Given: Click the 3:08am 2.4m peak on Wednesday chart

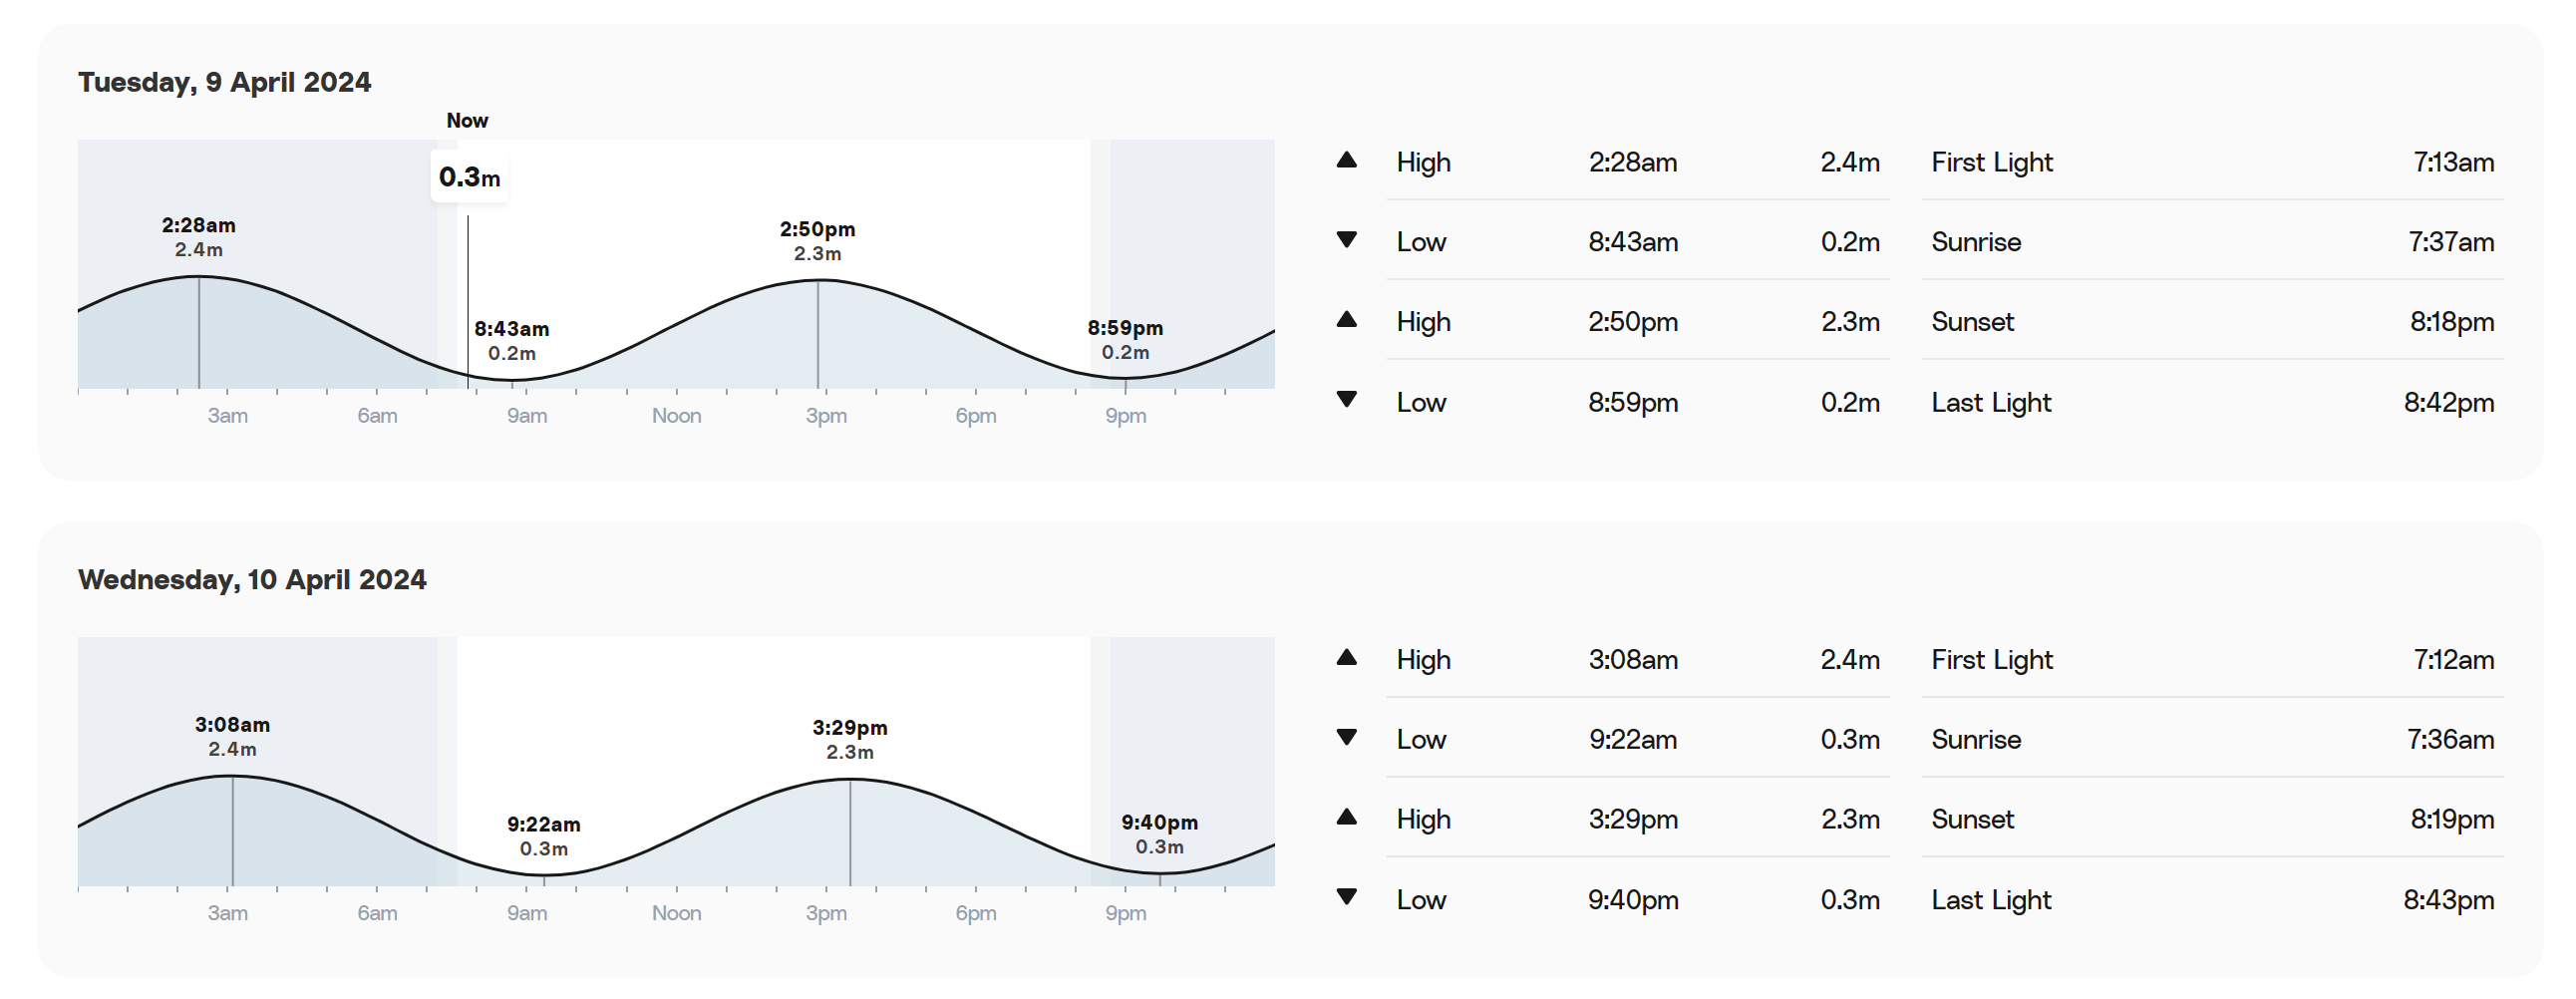Looking at the screenshot, I should (232, 736).
